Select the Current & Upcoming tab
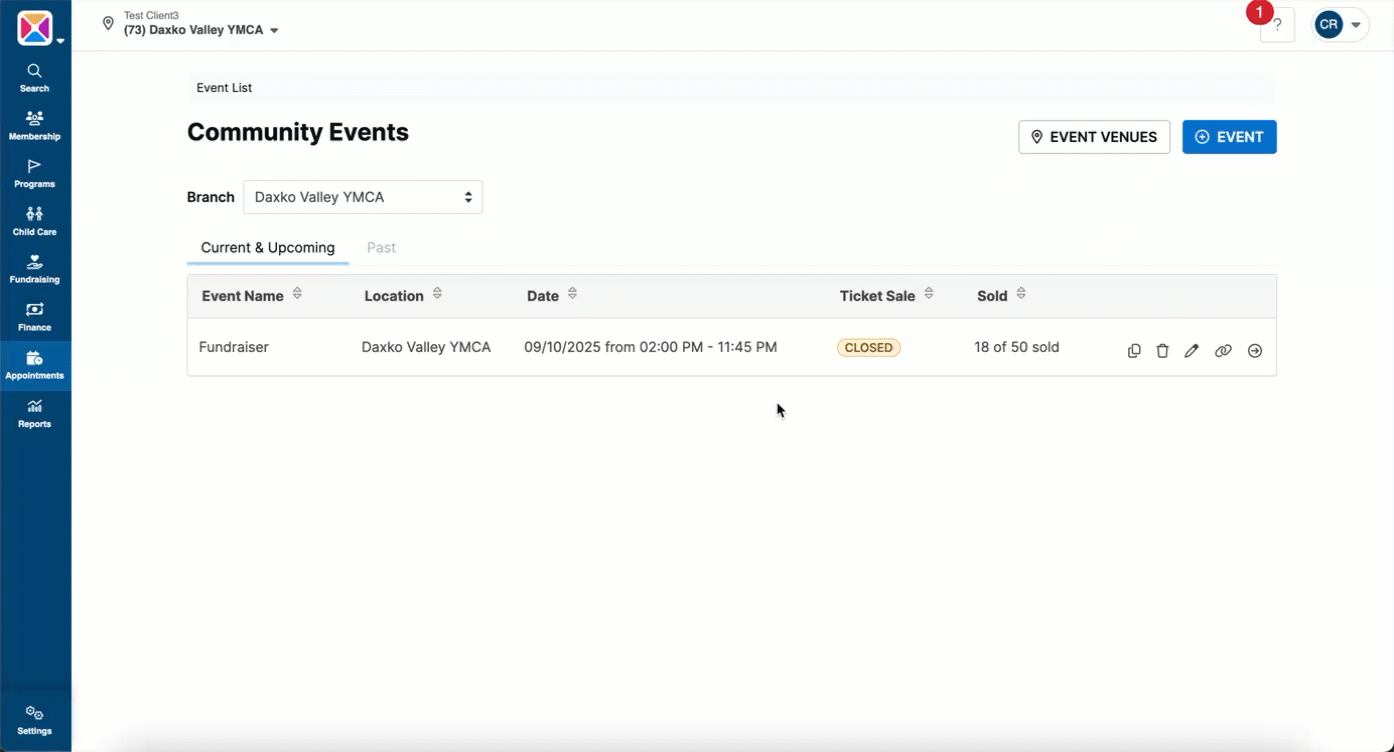Image resolution: width=1394 pixels, height=752 pixels. [267, 248]
